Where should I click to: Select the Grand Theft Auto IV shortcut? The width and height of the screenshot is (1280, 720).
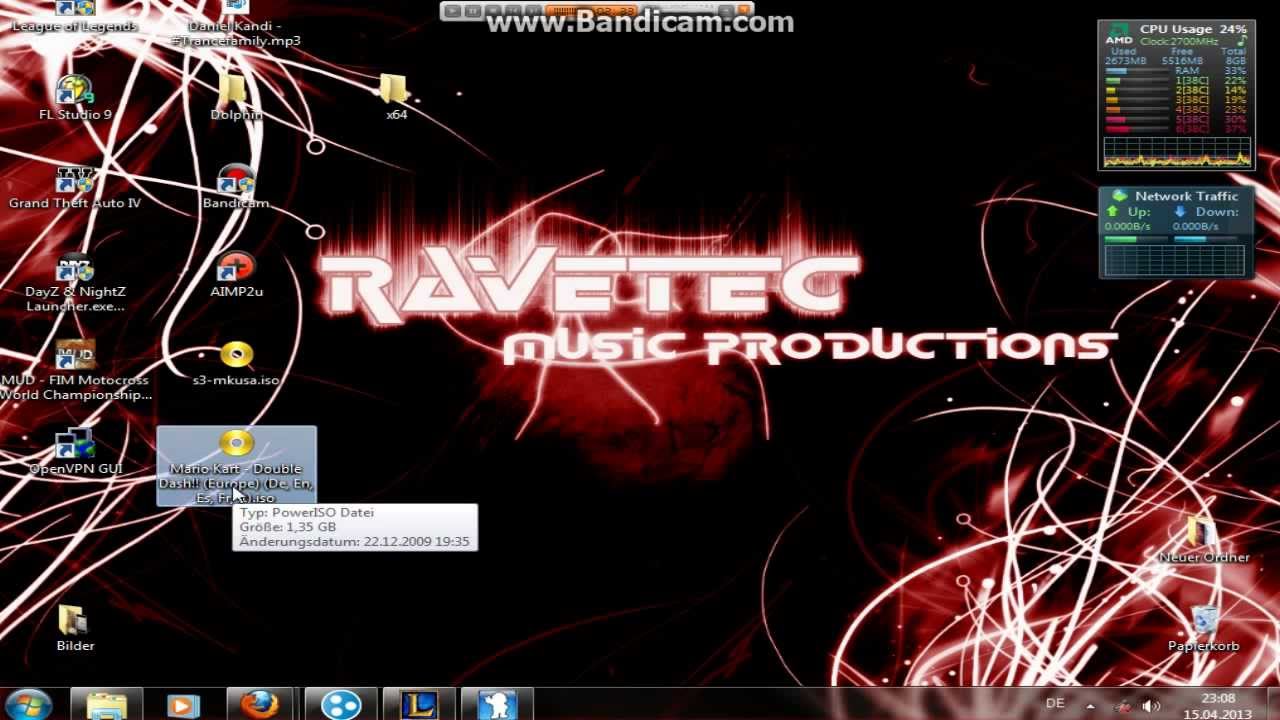[75, 187]
